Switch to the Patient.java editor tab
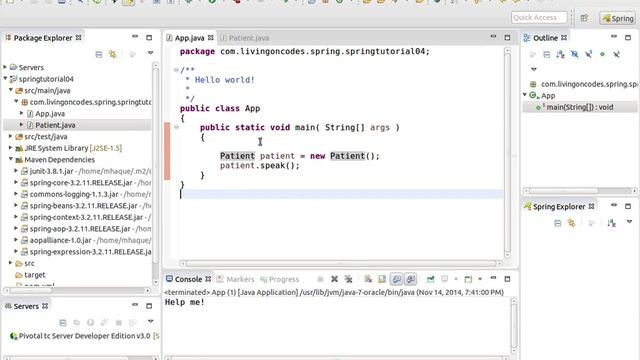 click(x=244, y=38)
